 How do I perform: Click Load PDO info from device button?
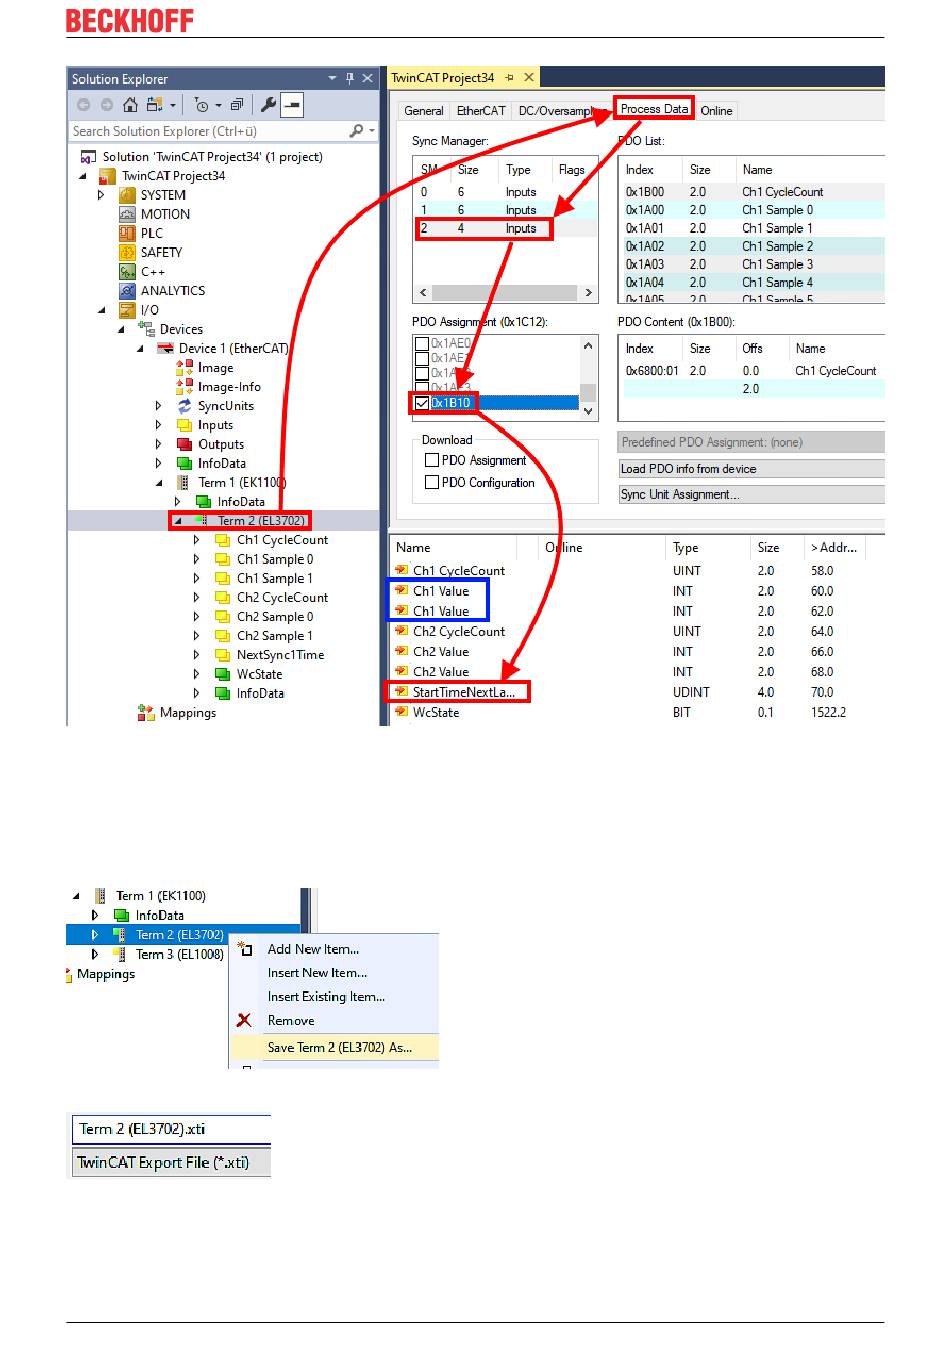coord(750,469)
